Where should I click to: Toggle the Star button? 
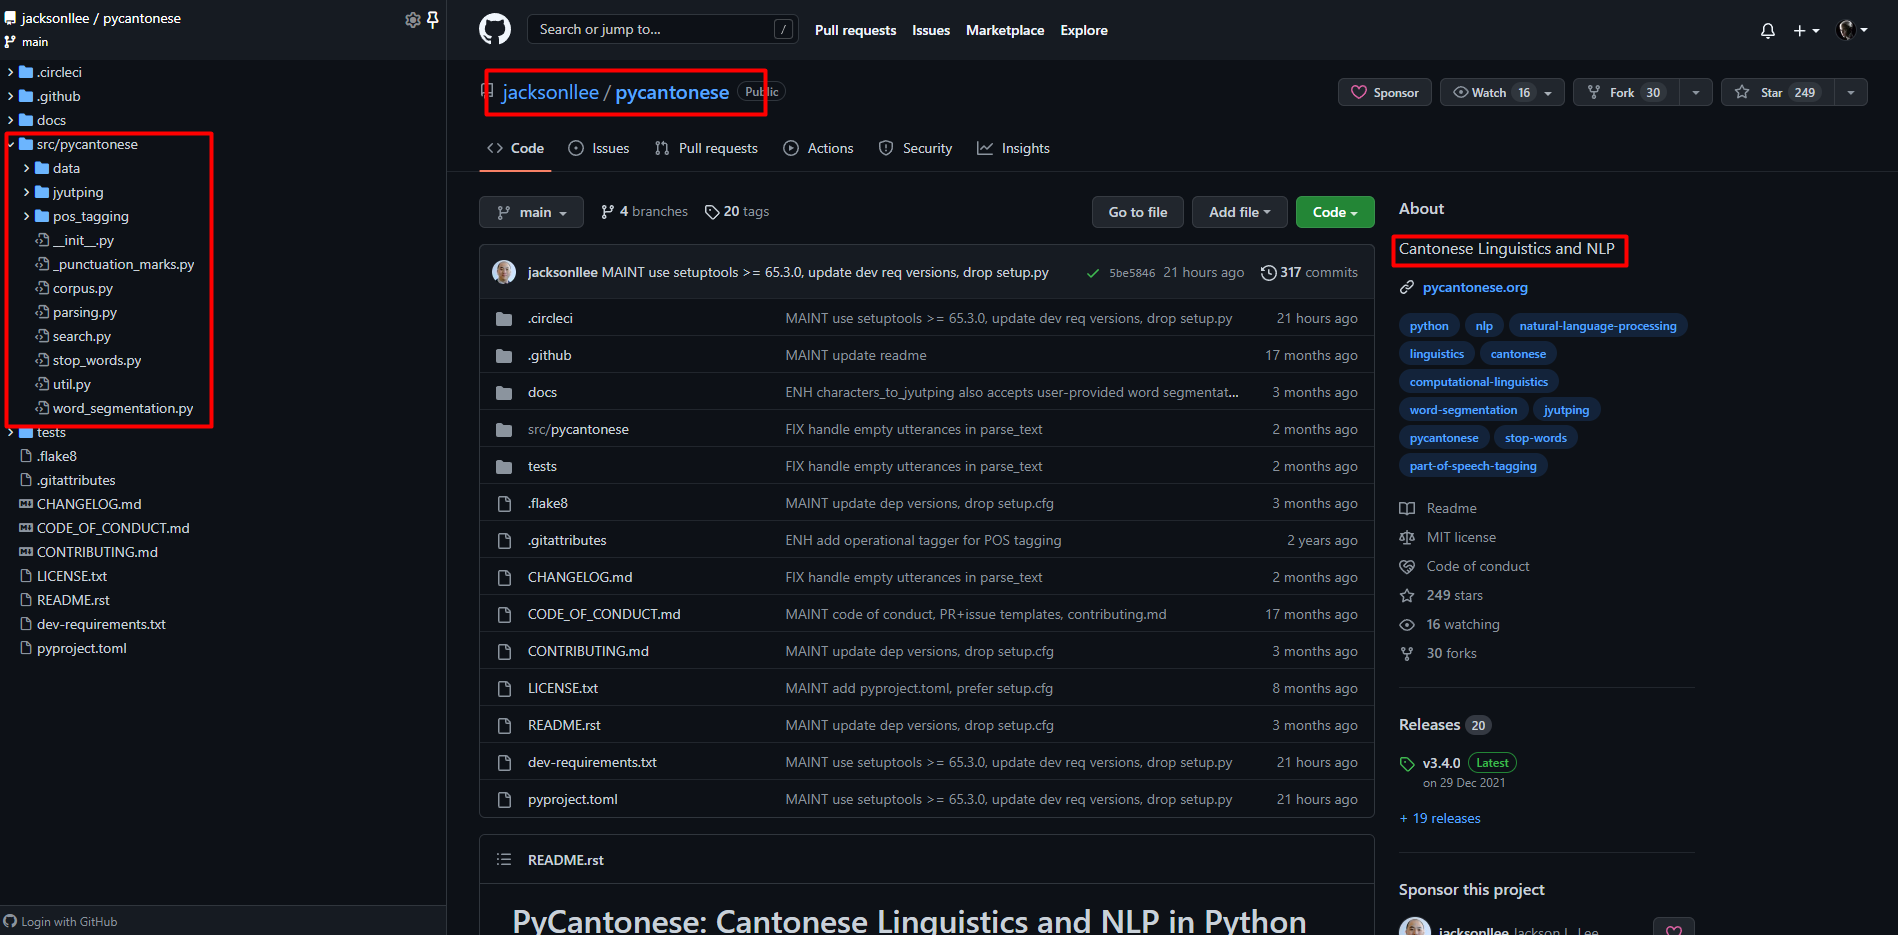click(x=1777, y=92)
